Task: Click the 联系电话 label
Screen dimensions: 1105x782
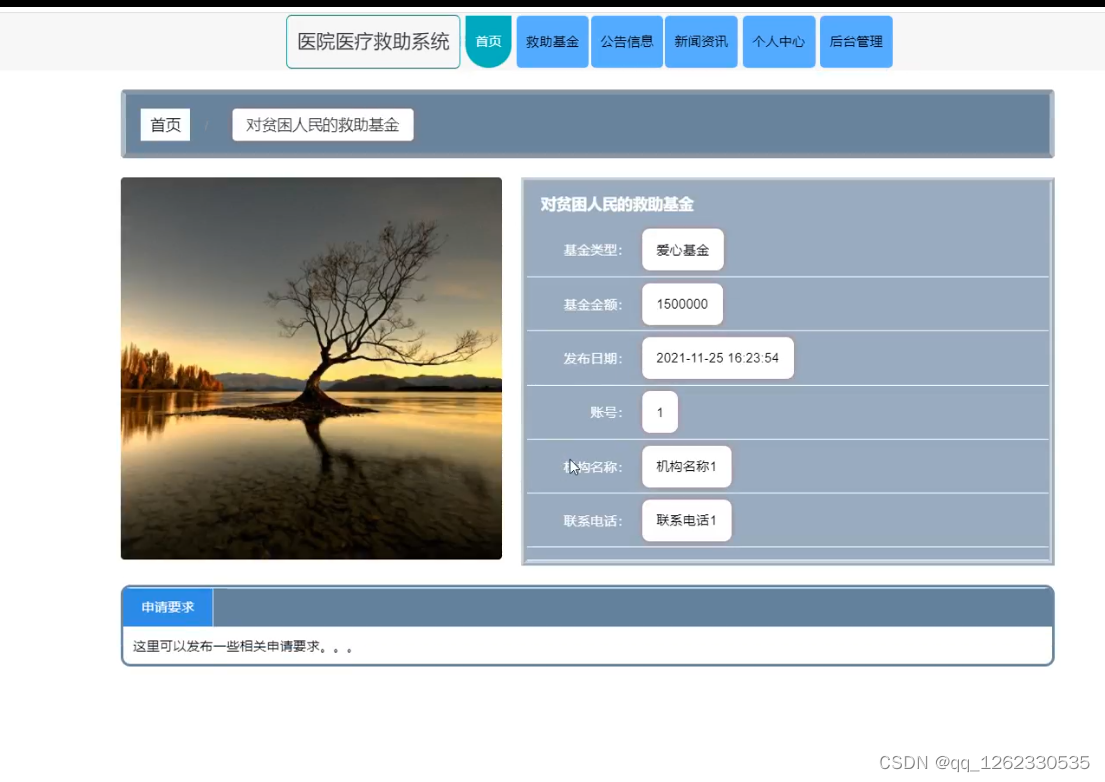Action: (x=593, y=521)
